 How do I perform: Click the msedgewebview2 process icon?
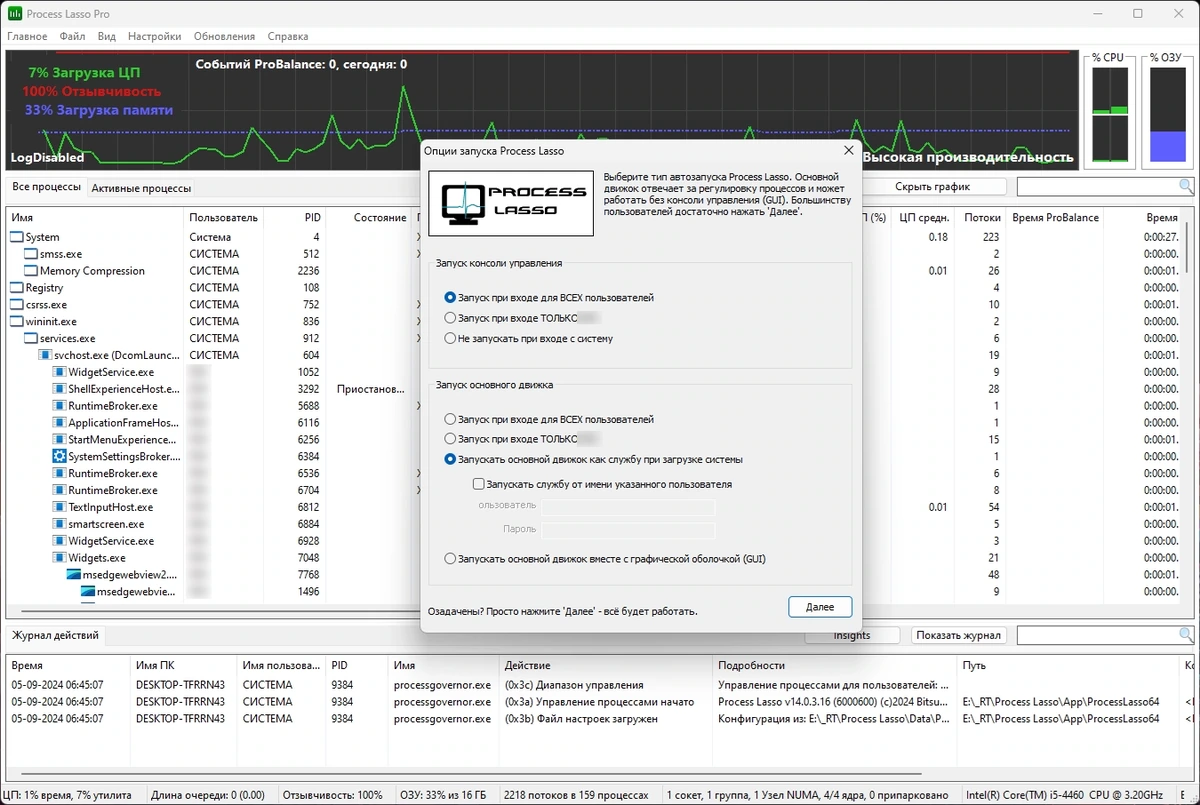pos(73,575)
